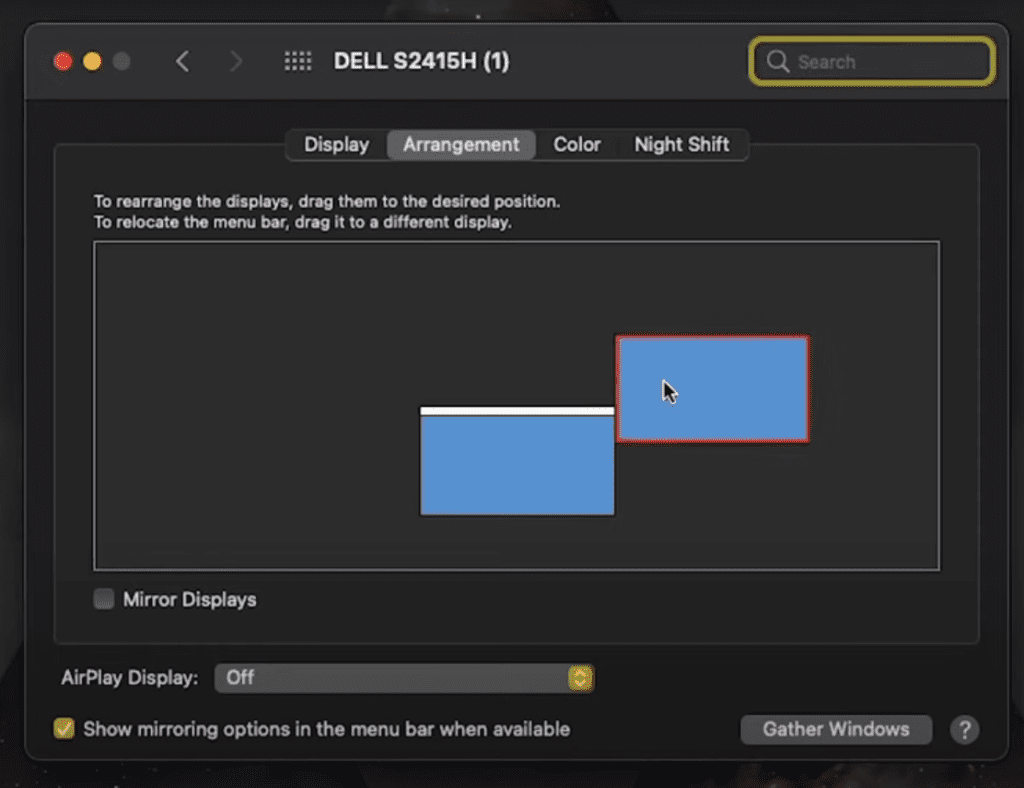Image resolution: width=1024 pixels, height=788 pixels.
Task: Click the DELL S2415H (1) title
Action: 421,61
